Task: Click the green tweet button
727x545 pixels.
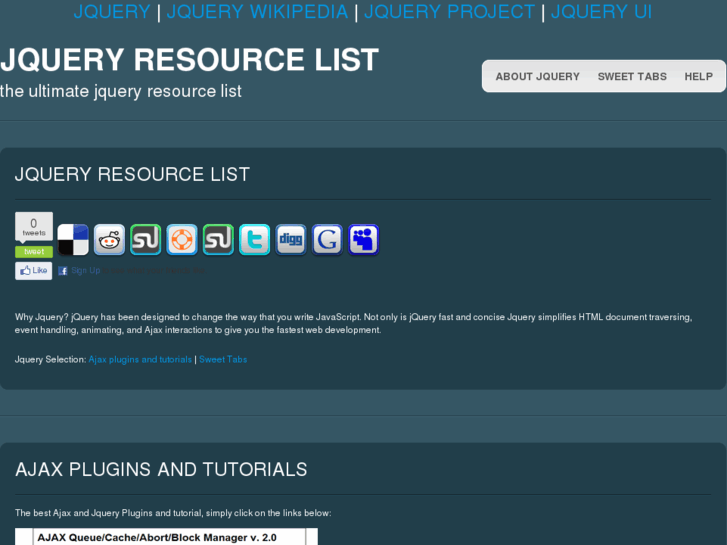Action: pos(34,251)
